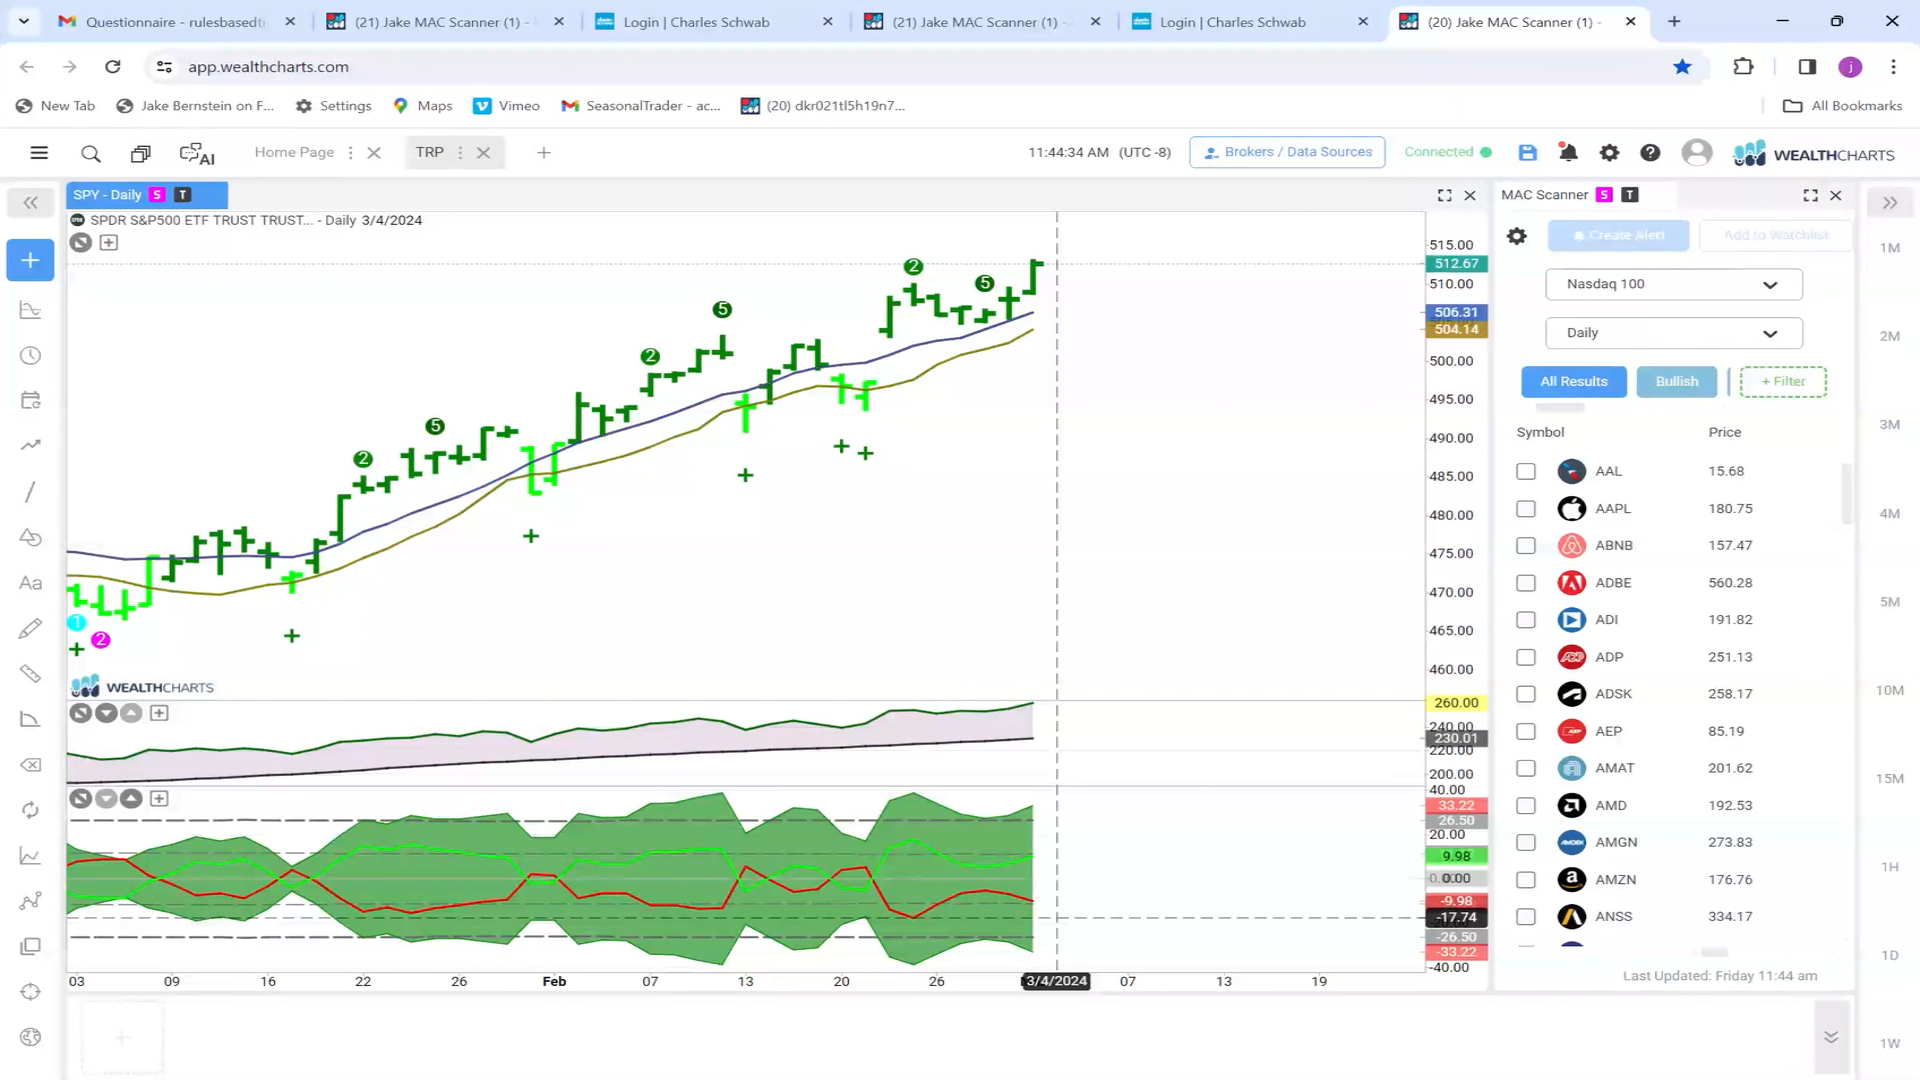1920x1080 pixels.
Task: Open Home Page tab options menu
Action: tap(350, 153)
